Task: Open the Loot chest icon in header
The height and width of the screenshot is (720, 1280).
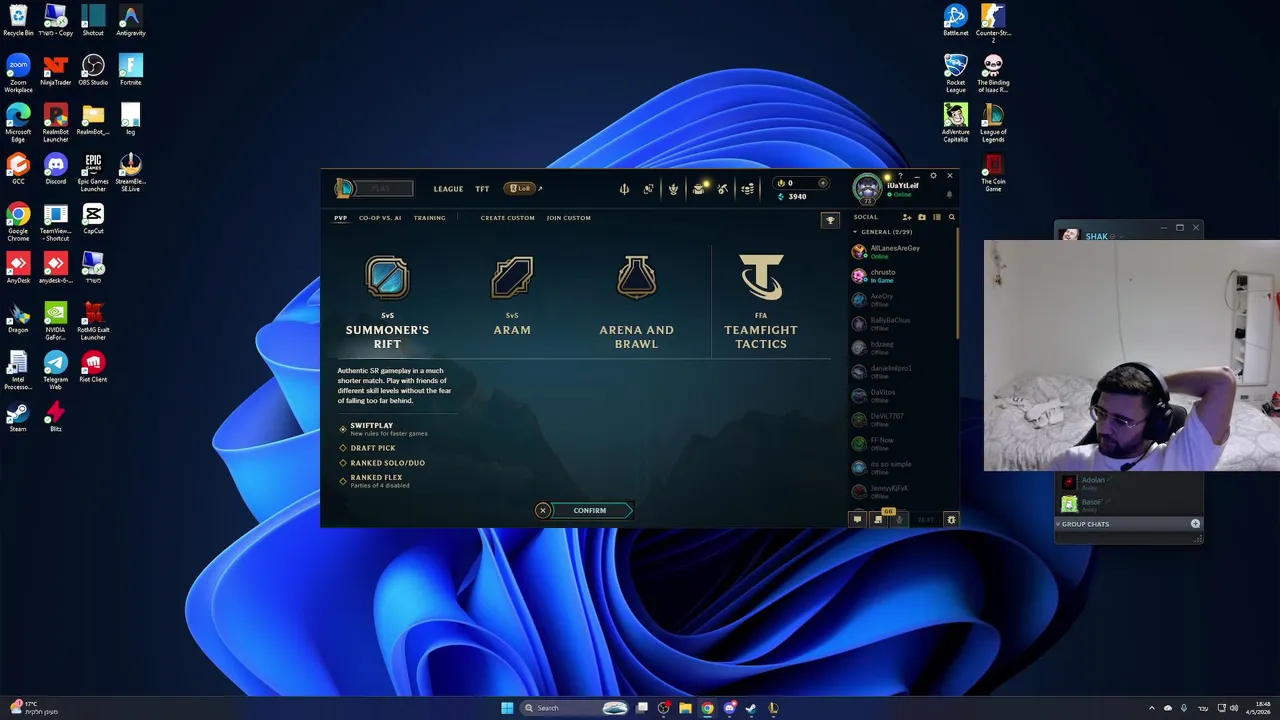Action: coord(698,189)
